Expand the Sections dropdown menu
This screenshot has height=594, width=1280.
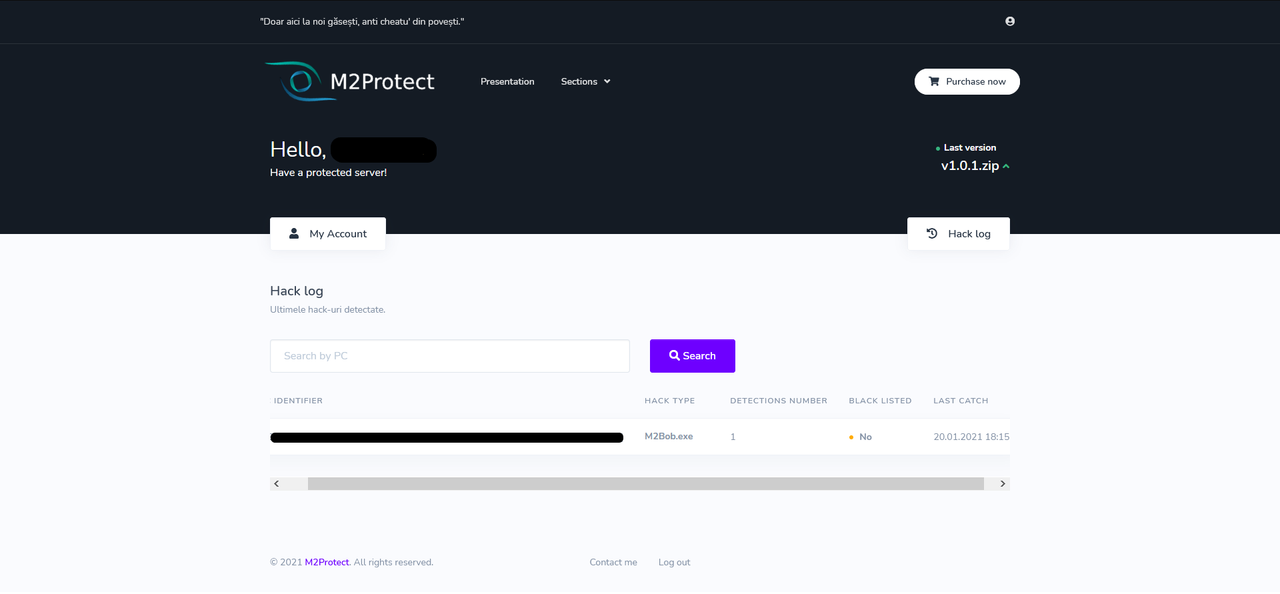(585, 82)
